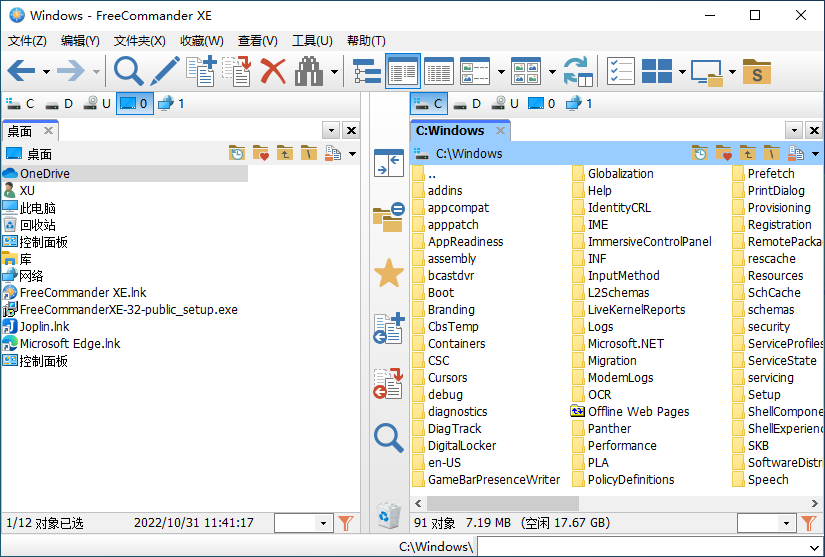Switch to the list view mode

[x=403, y=70]
